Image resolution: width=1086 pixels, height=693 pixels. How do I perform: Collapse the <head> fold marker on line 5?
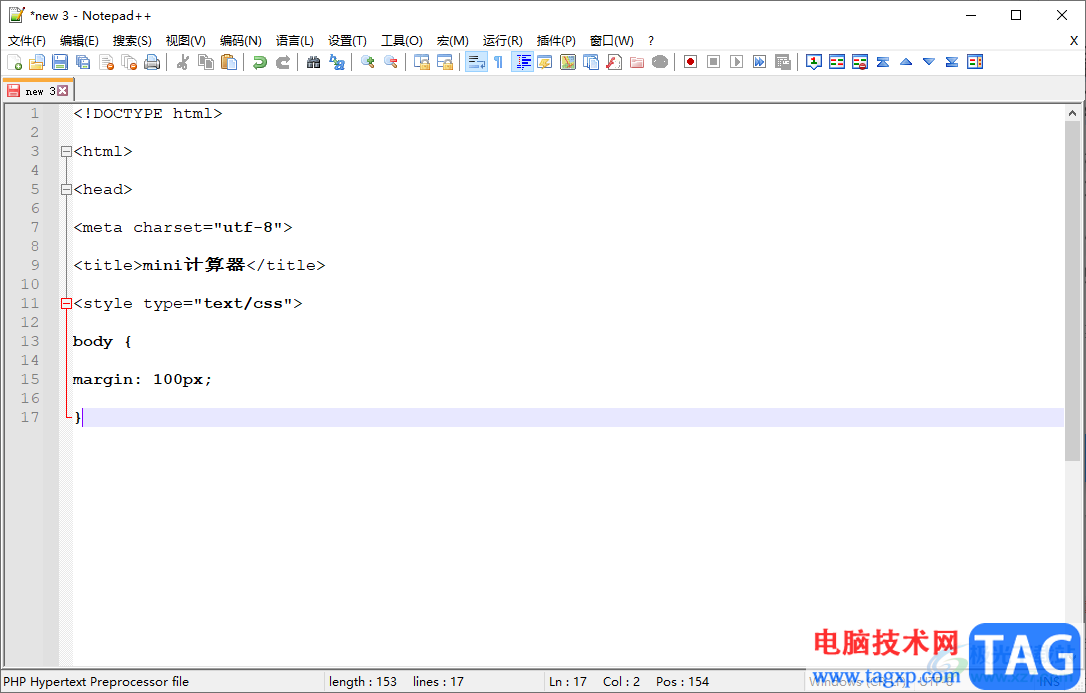click(66, 190)
